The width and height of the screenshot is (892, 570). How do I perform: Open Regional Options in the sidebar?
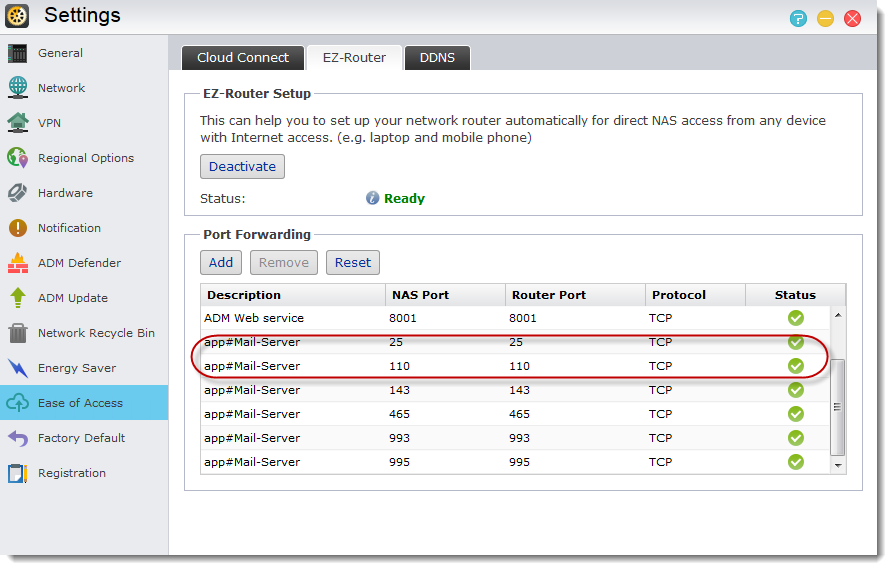[84, 158]
